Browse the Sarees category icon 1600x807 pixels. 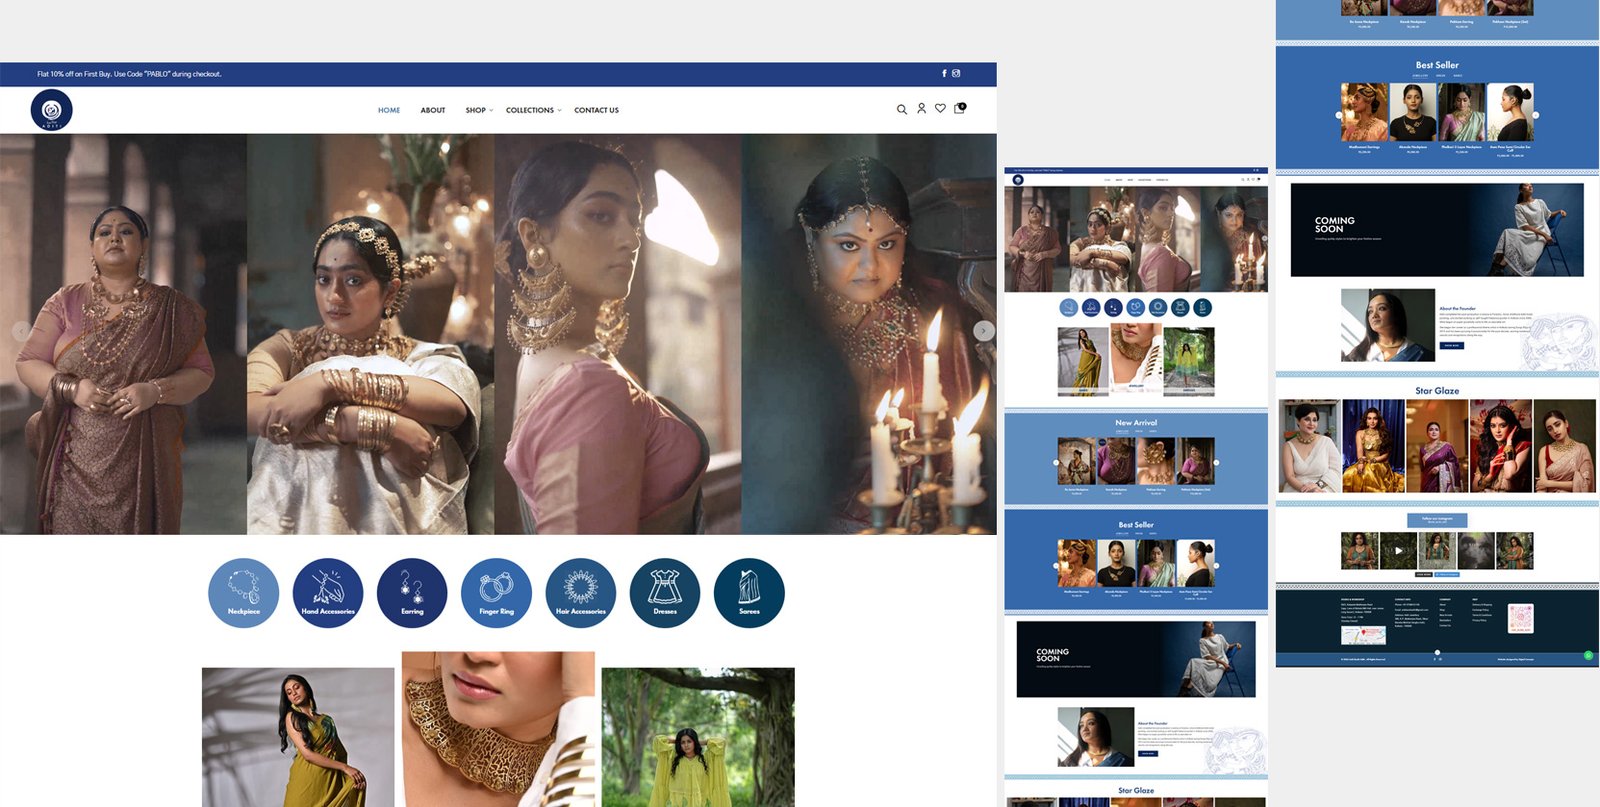(749, 593)
